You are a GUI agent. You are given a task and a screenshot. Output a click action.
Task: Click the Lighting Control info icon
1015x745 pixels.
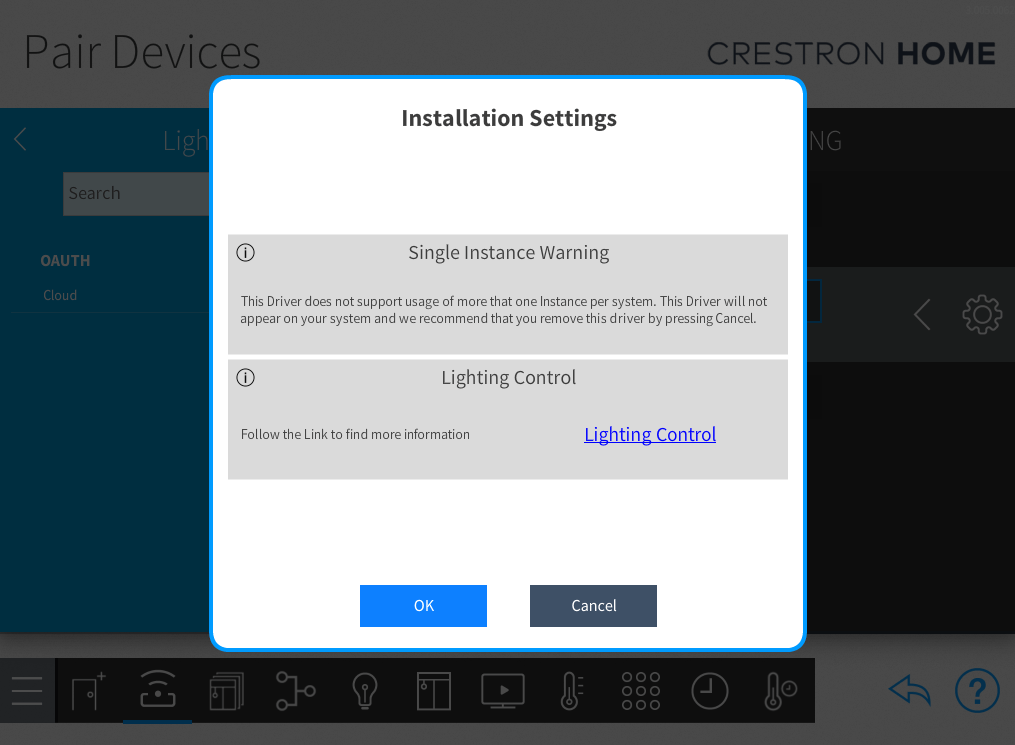coord(245,377)
